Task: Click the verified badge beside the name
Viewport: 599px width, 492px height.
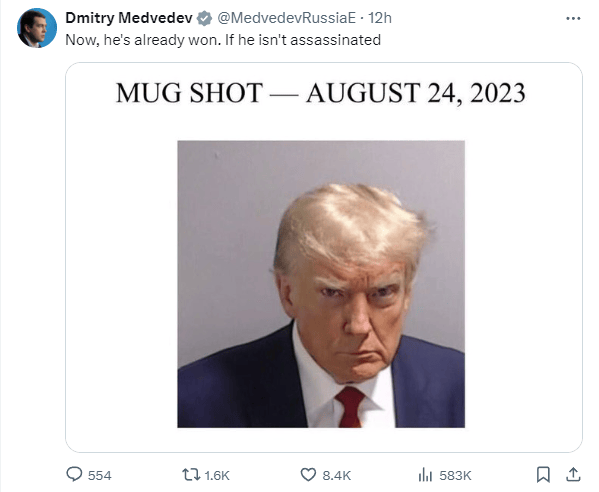Action: [204, 18]
